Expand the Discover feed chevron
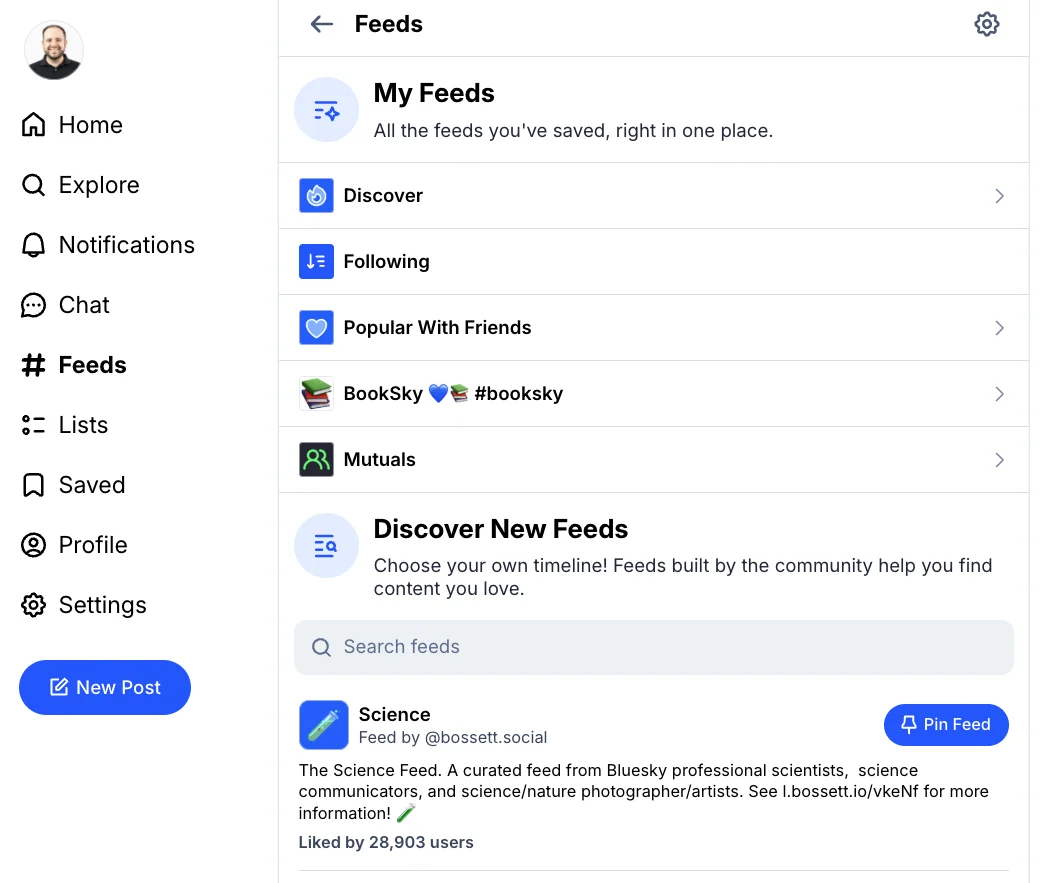This screenshot has width=1050, height=883. tap(999, 195)
